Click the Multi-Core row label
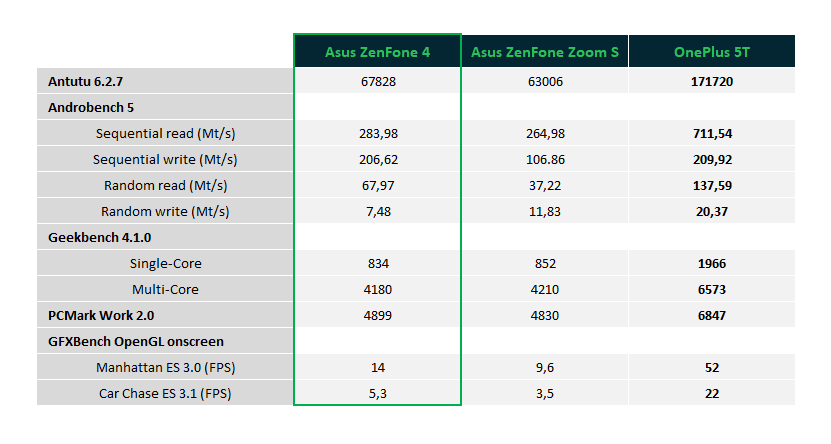This screenshot has width=831, height=444. [x=165, y=289]
